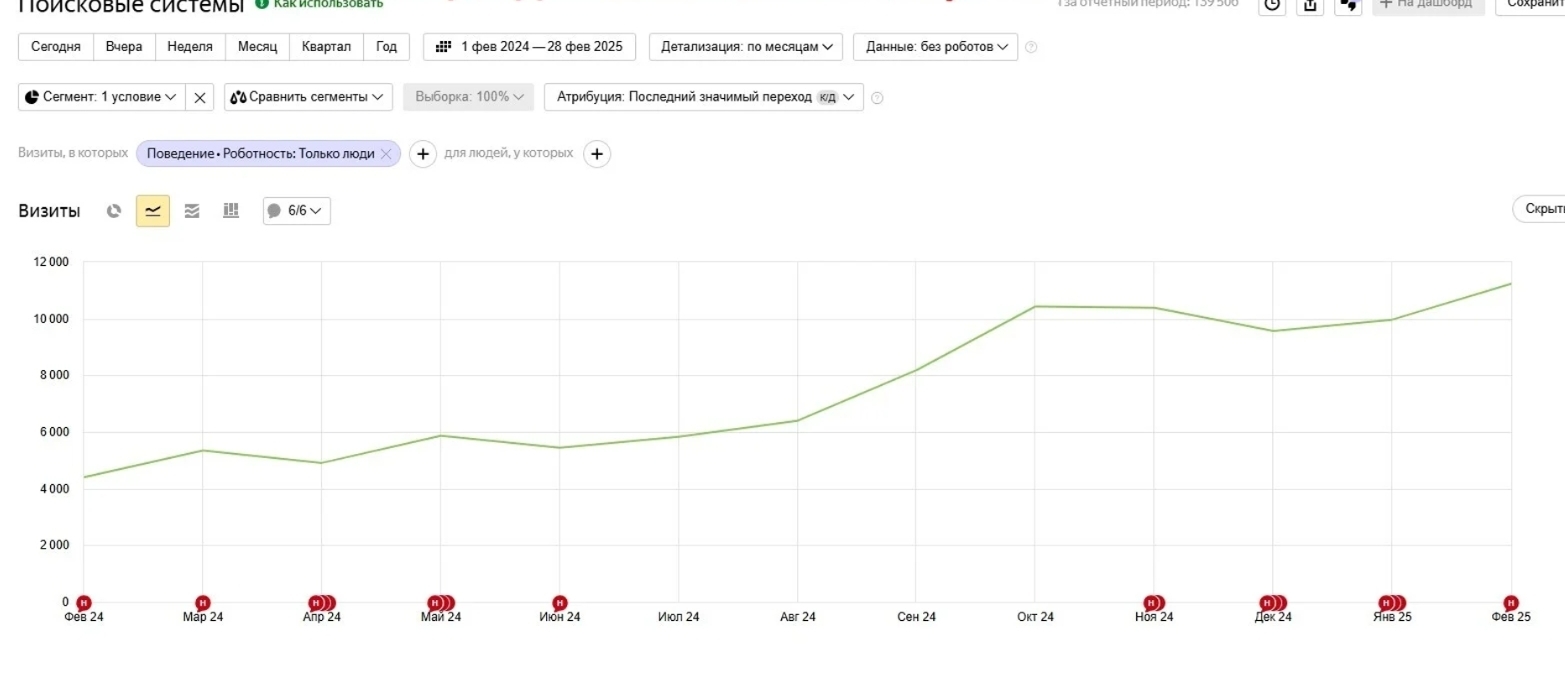This screenshot has width=1565, height=674.
Task: Click the note marker at Фев 24
Action: [84, 603]
